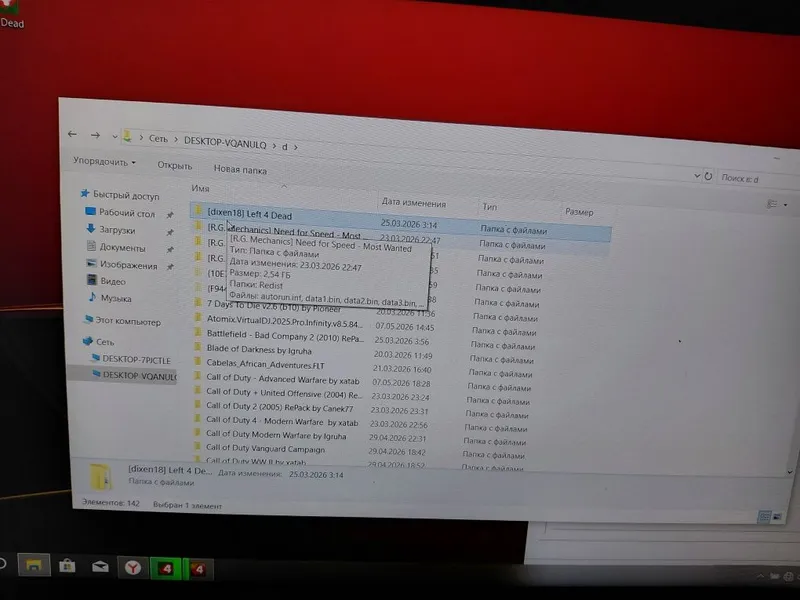Open Изображения in sidebar
The image size is (800, 600).
coord(122,265)
